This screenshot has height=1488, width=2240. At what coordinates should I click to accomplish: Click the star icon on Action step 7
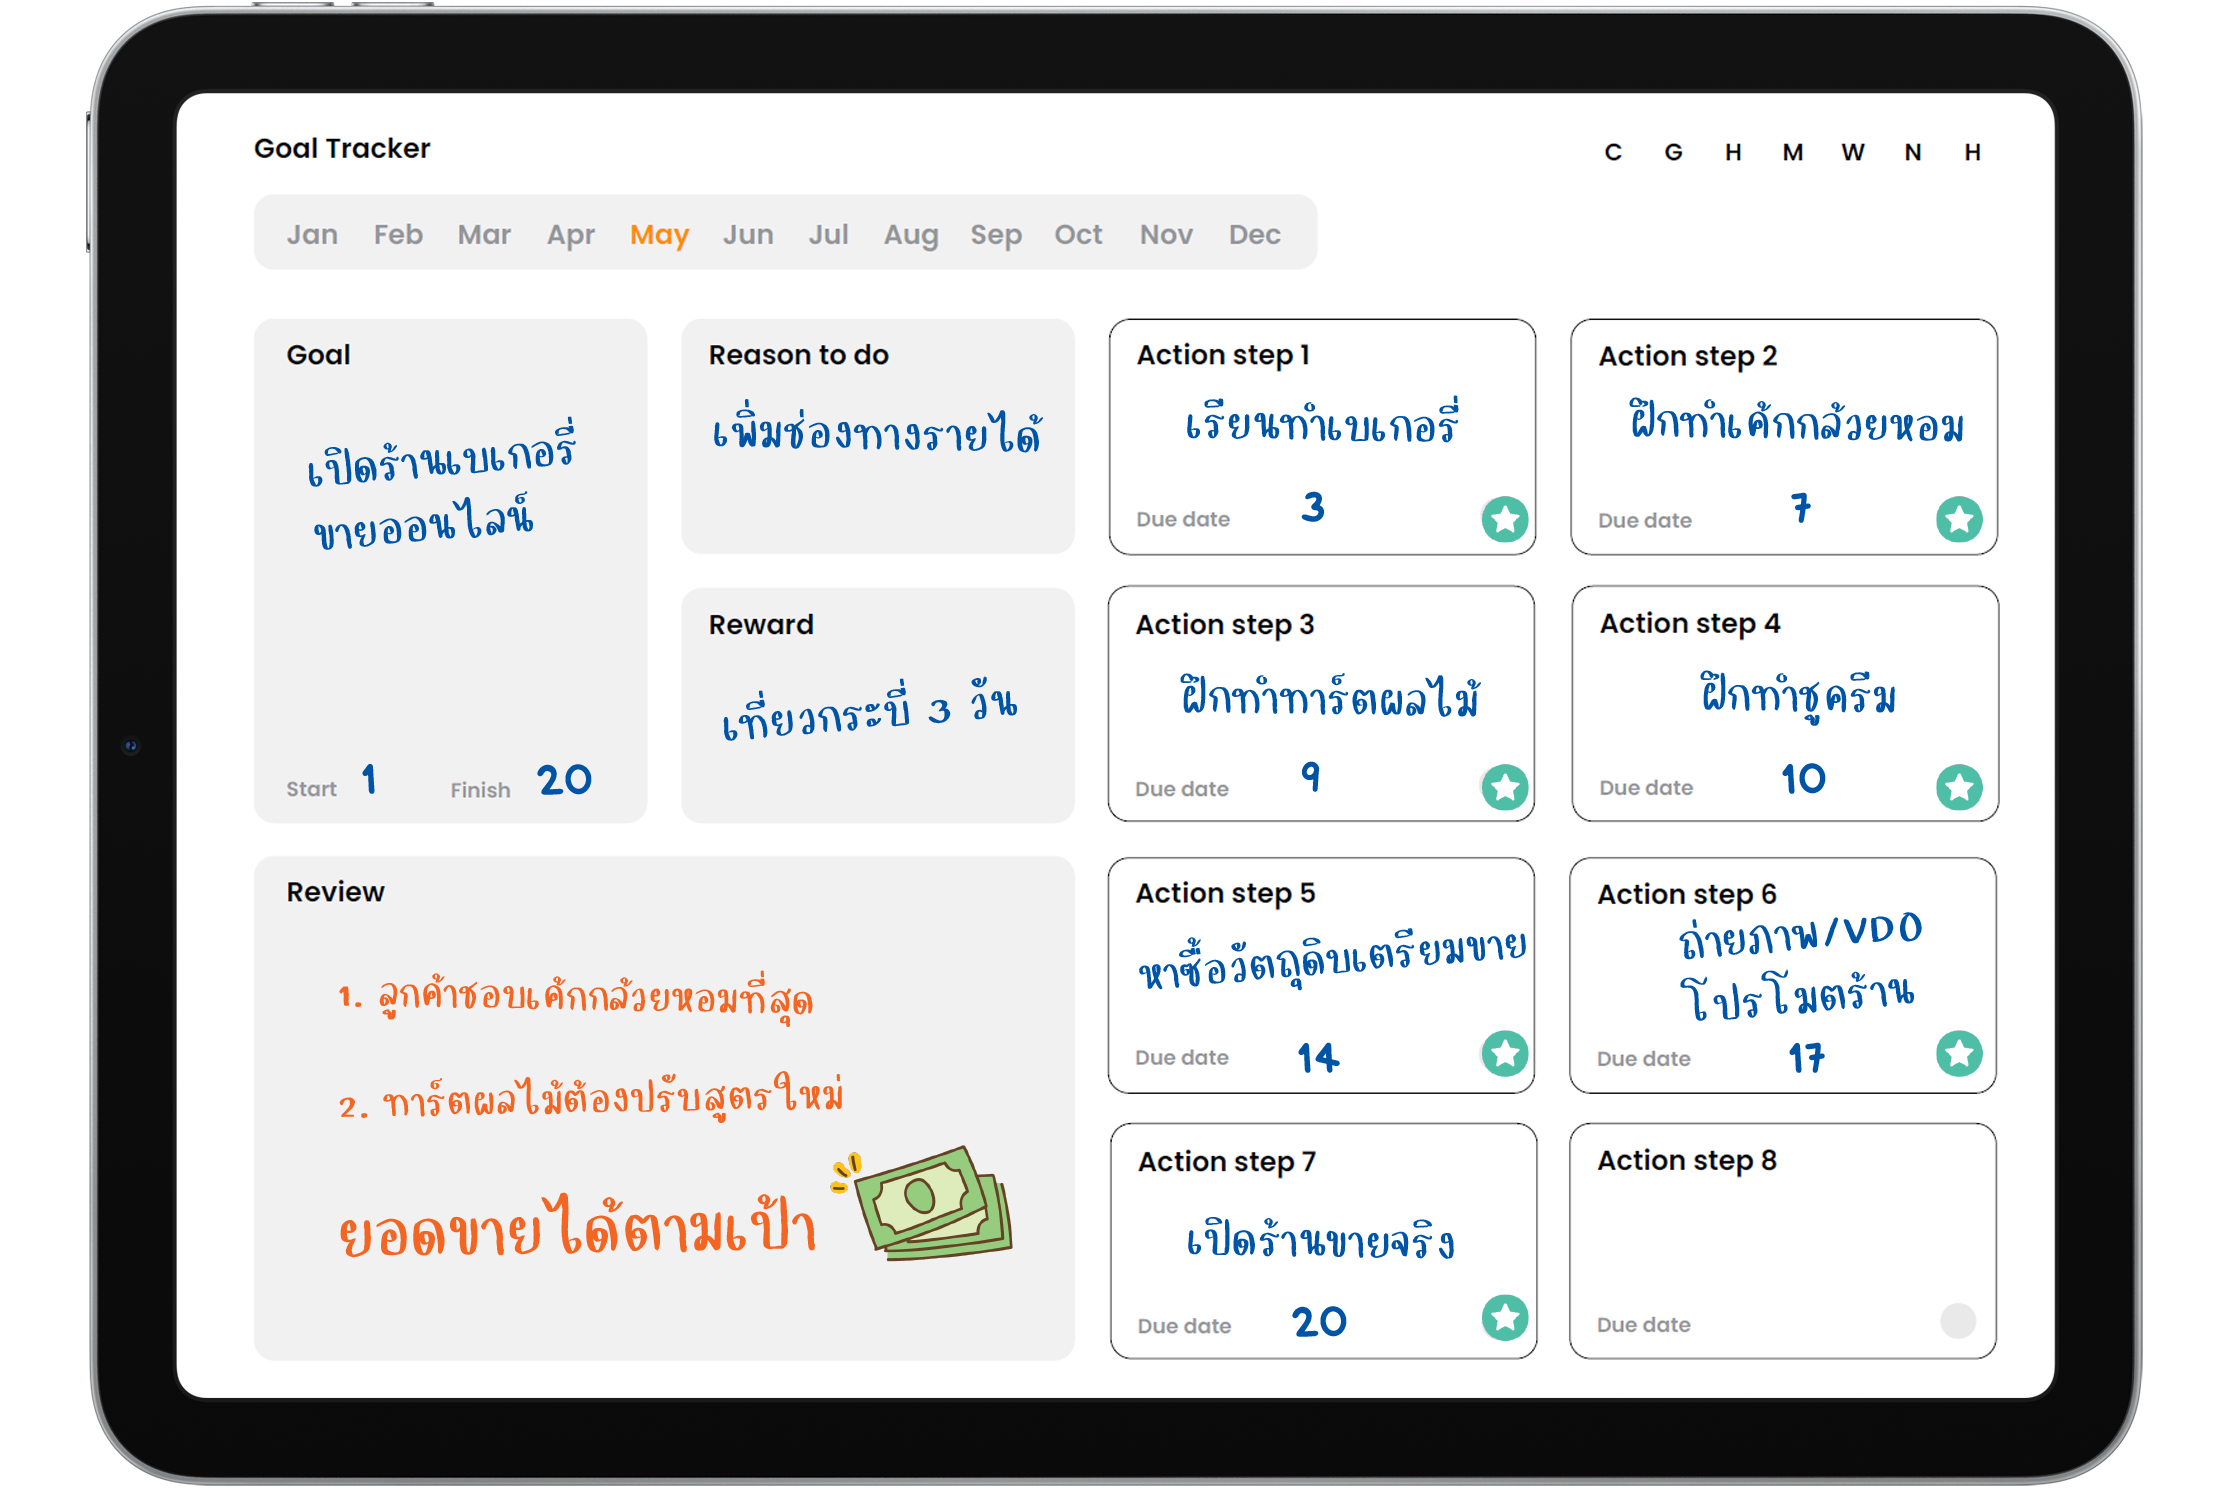coord(1505,1317)
